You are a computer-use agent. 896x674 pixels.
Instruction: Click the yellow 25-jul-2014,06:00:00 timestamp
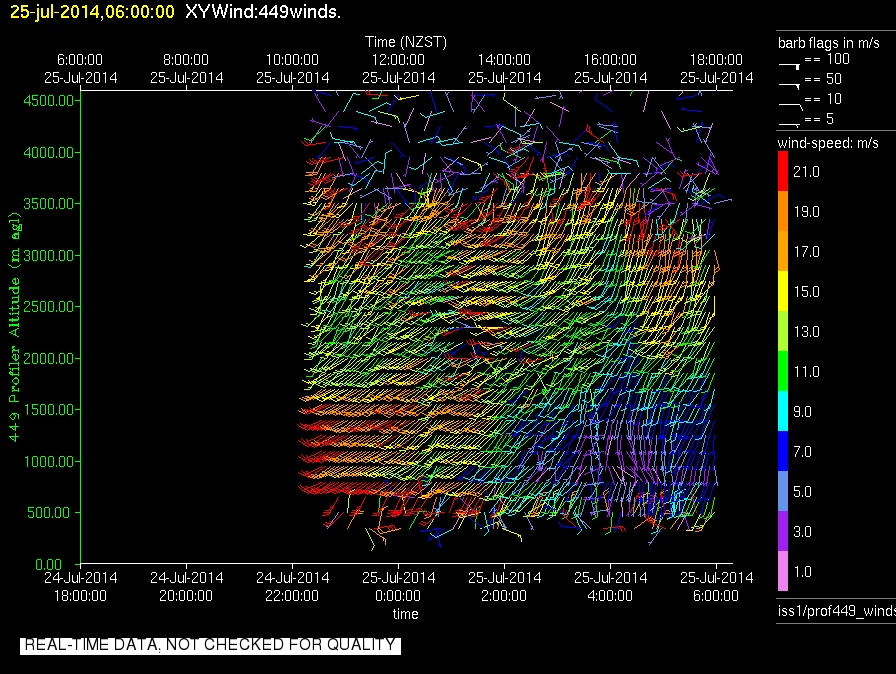(93, 11)
